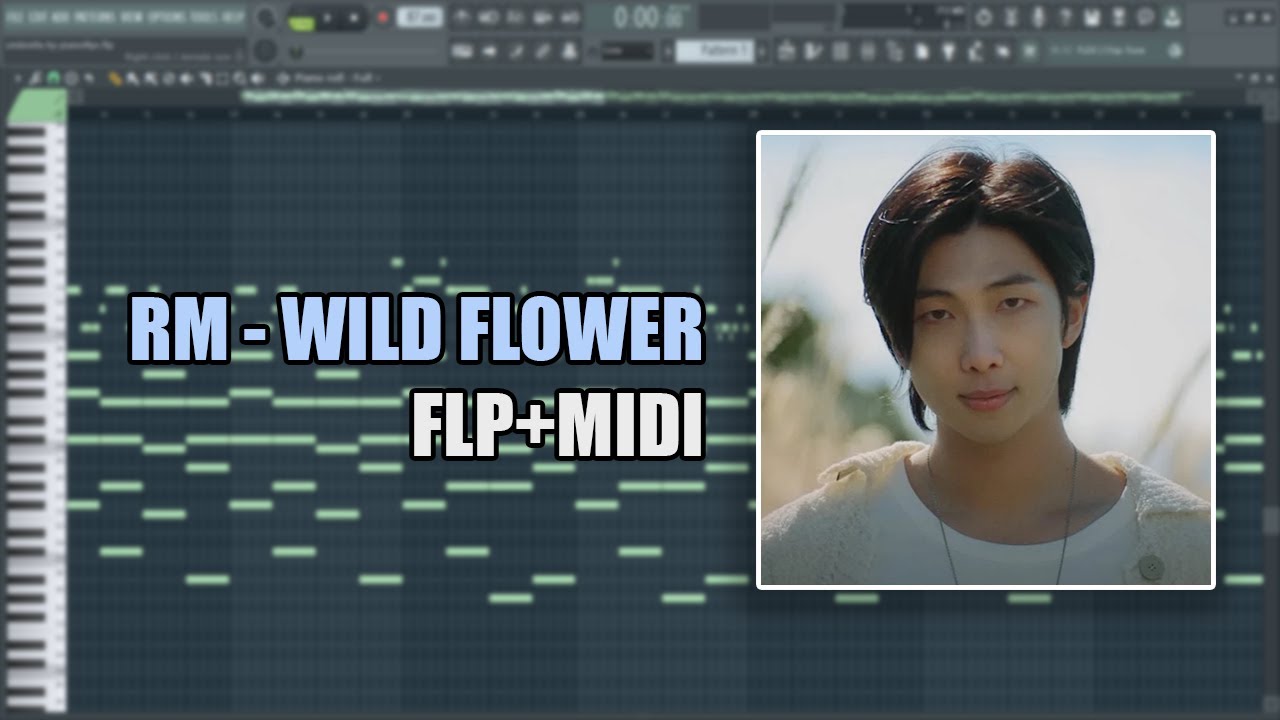1280x720 pixels.
Task: Select the Playback speaker tool
Action: click(x=257, y=78)
